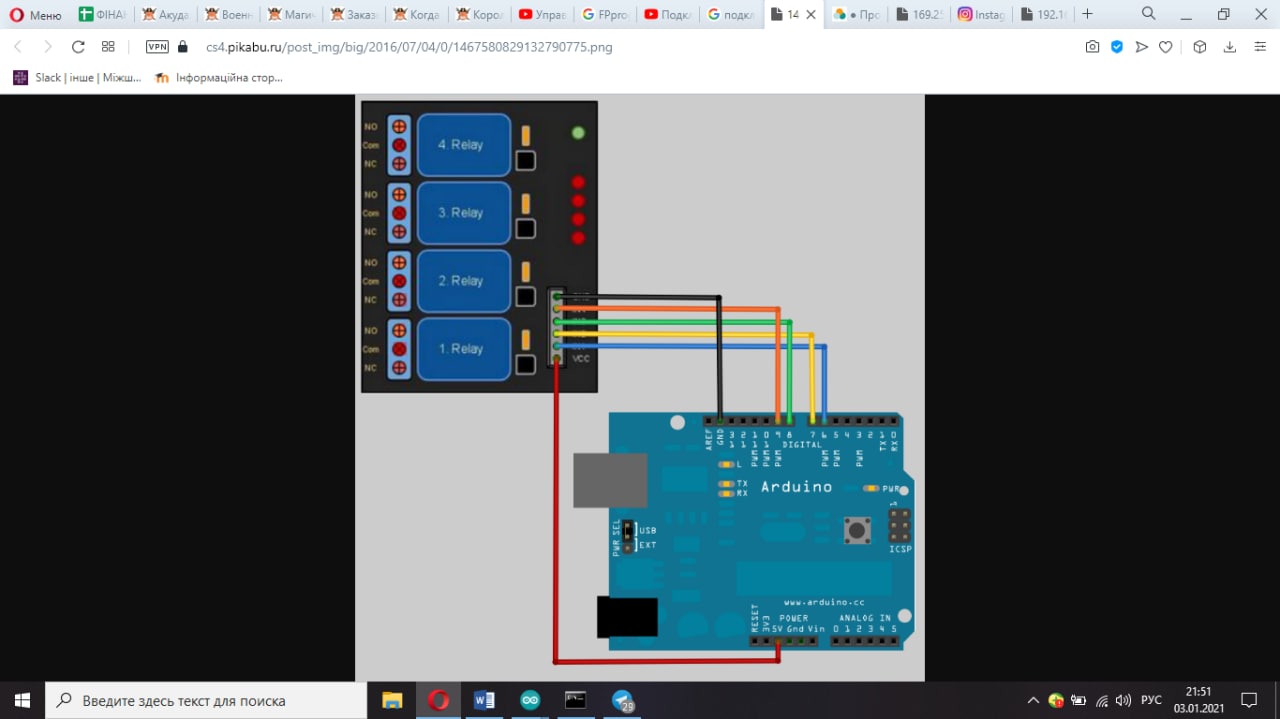Switch to the ФІНАН spreadsheet tab

103,15
